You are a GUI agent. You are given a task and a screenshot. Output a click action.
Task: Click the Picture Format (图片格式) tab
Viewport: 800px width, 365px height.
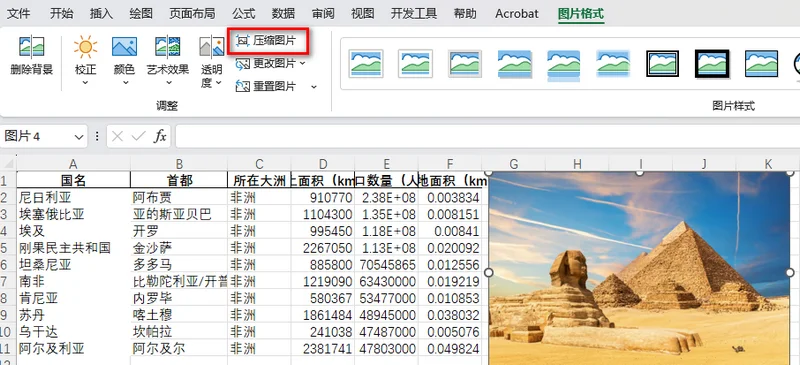coord(581,14)
